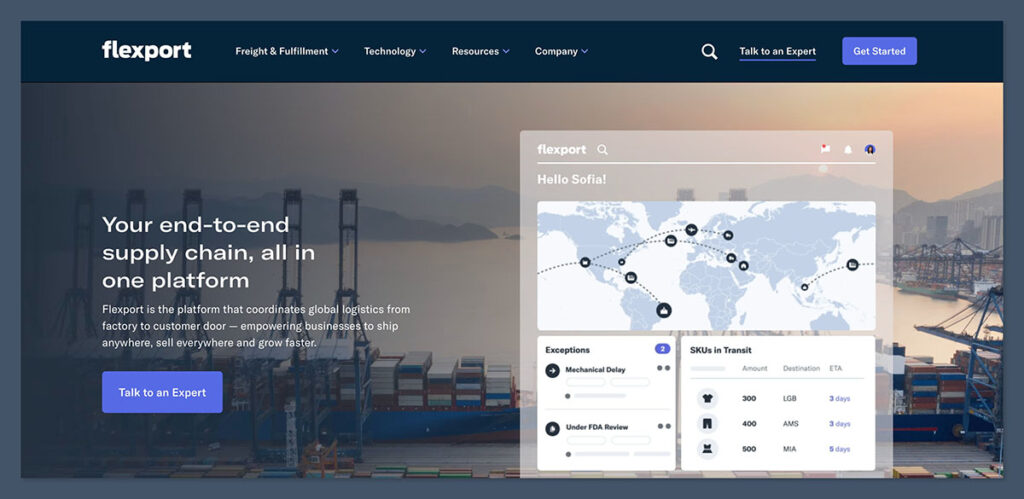
Task: Click the 3 days ETA in the LGB row
Action: pos(839,398)
